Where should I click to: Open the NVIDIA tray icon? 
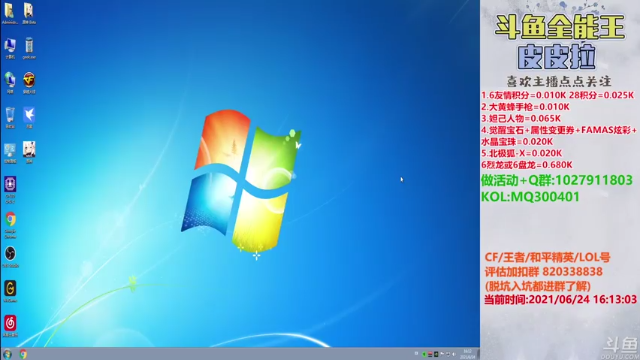click(x=436, y=354)
